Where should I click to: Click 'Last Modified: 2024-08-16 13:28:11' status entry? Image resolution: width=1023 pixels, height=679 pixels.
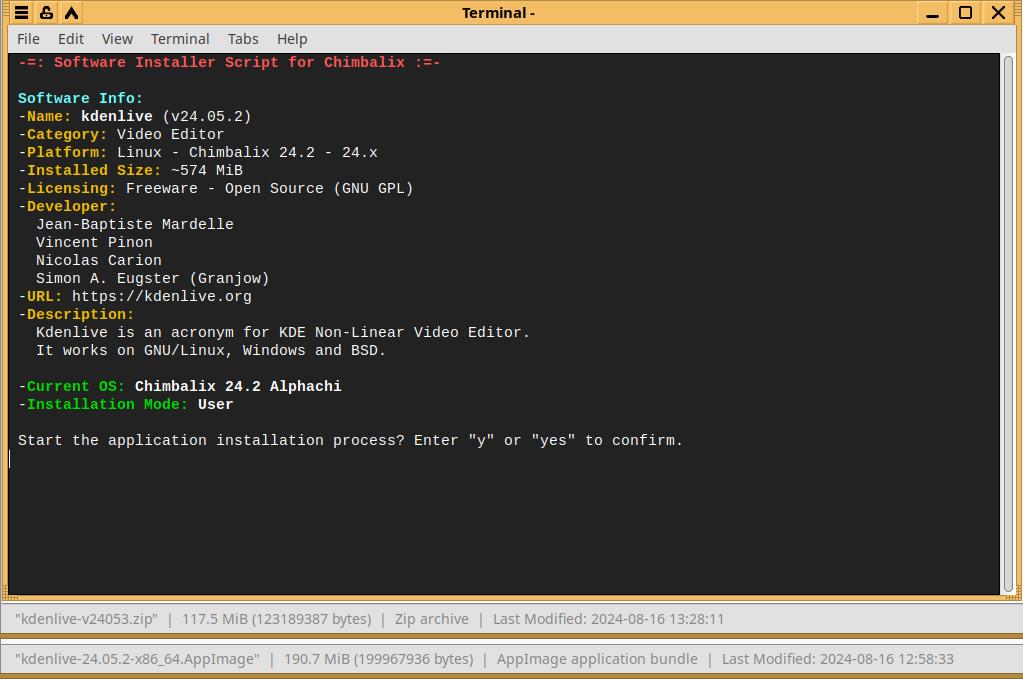point(608,619)
